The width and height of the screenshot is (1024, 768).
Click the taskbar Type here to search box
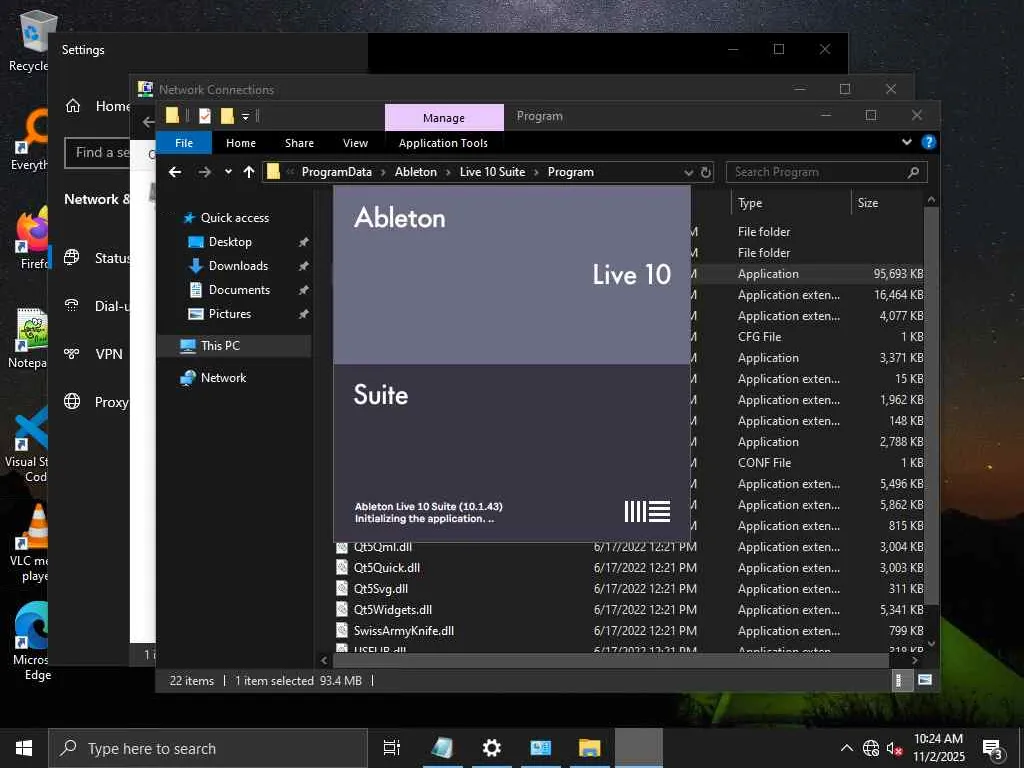(x=208, y=748)
